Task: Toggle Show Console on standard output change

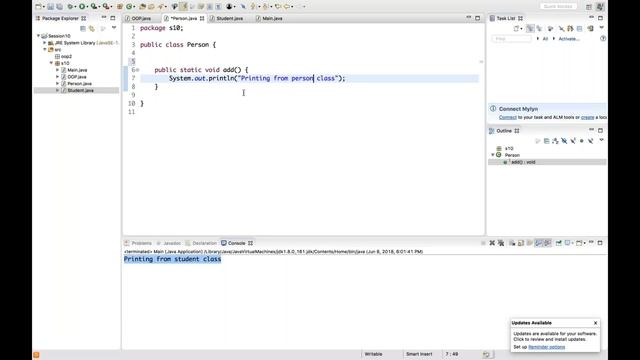Action: (x=538, y=243)
